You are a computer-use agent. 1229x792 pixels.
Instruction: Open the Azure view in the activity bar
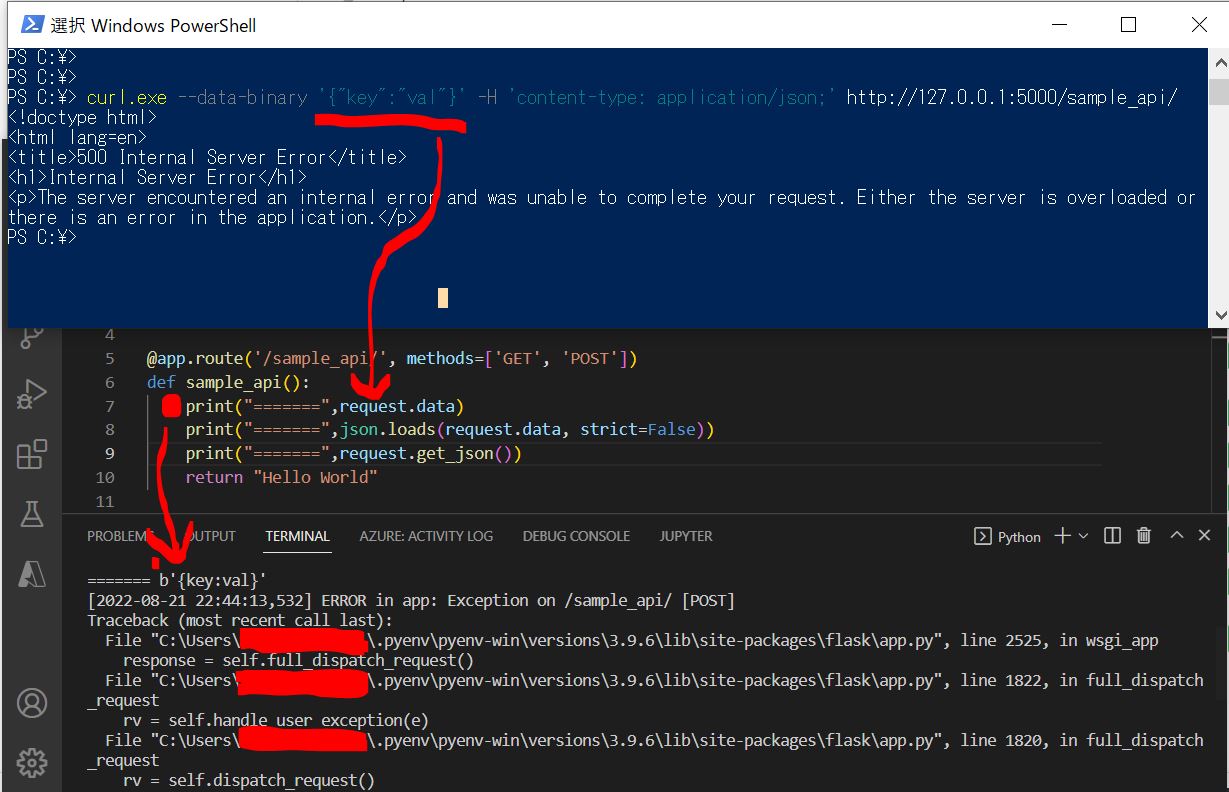[x=32, y=573]
